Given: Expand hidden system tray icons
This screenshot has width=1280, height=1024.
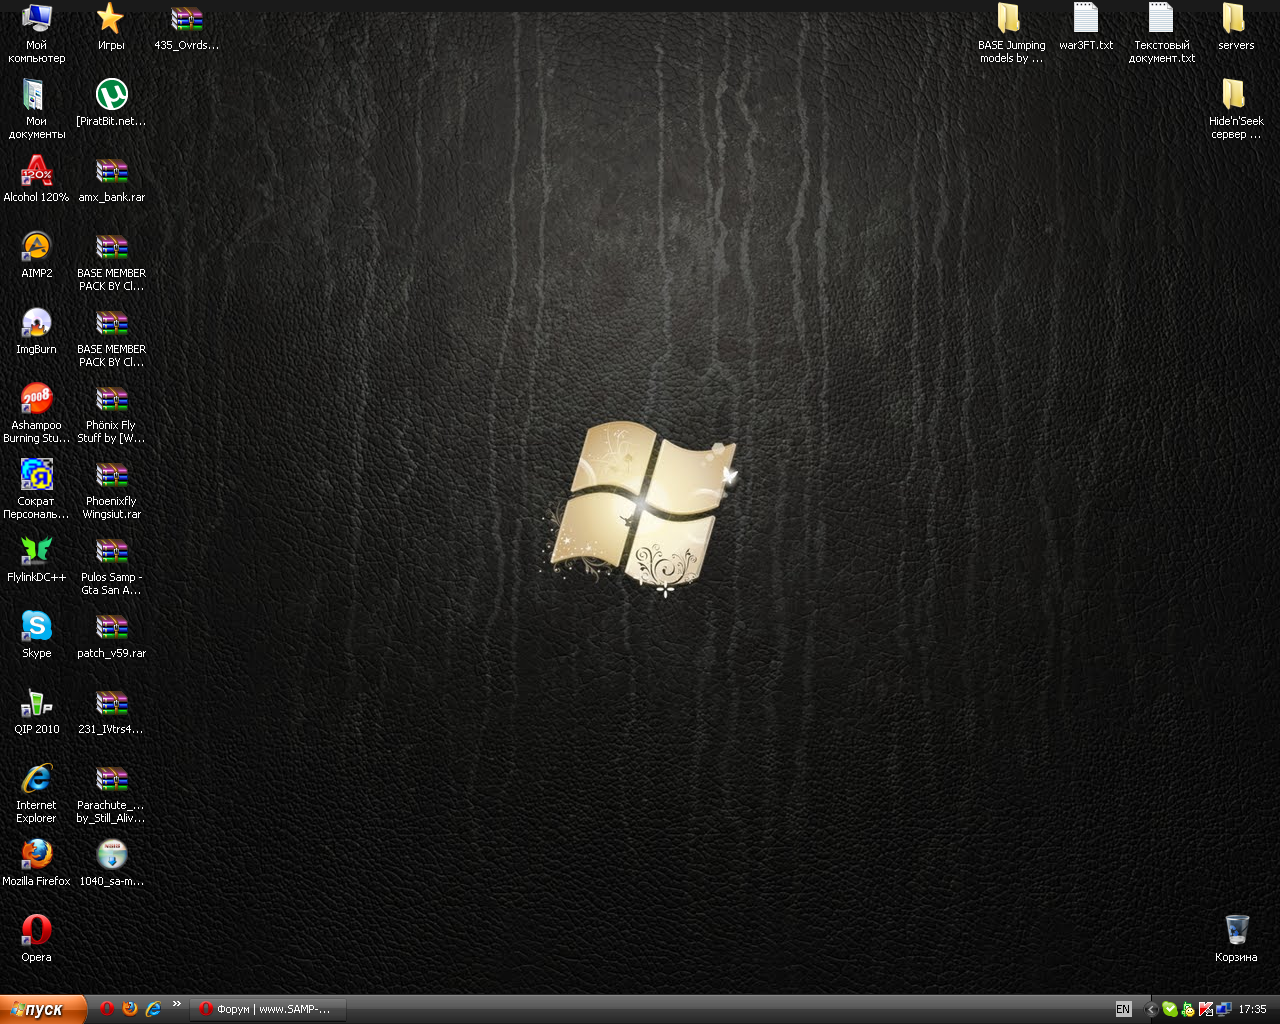Looking at the screenshot, I should coord(1151,1009).
